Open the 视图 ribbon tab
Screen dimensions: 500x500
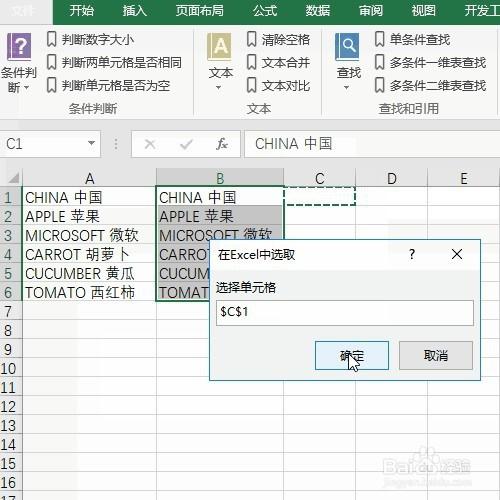[x=423, y=11]
